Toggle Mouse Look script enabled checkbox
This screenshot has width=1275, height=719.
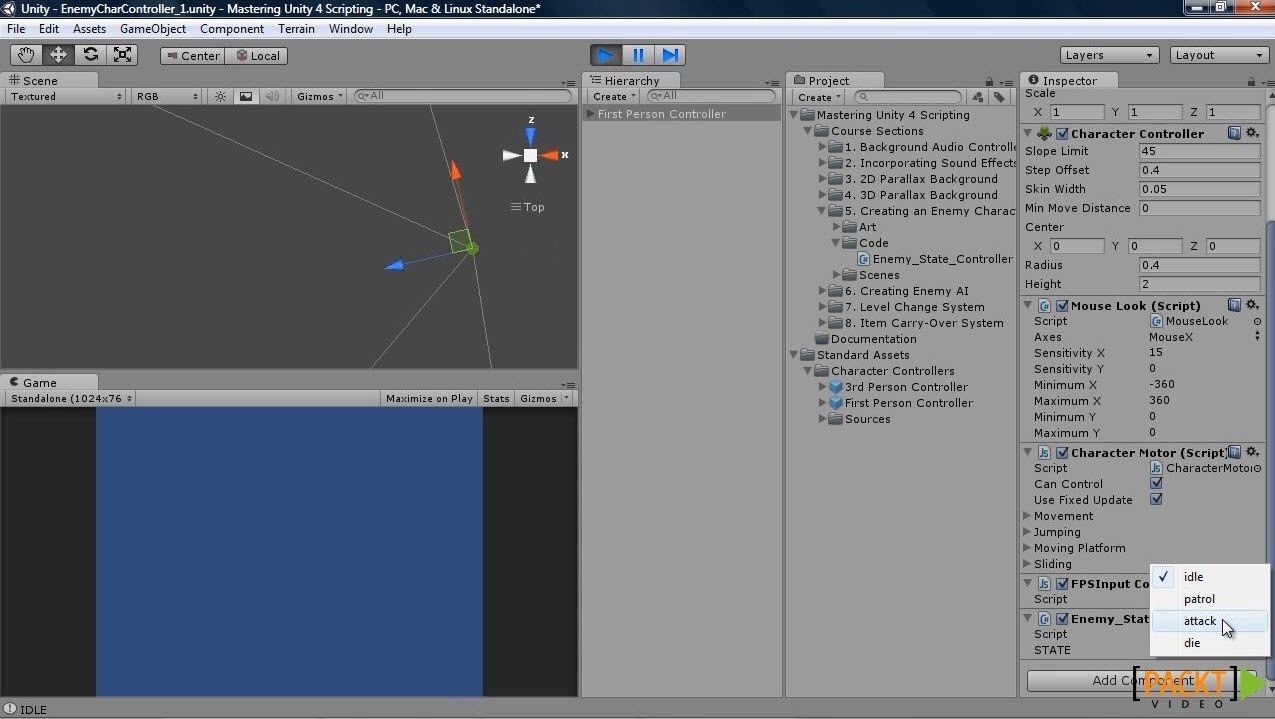tap(1063, 305)
